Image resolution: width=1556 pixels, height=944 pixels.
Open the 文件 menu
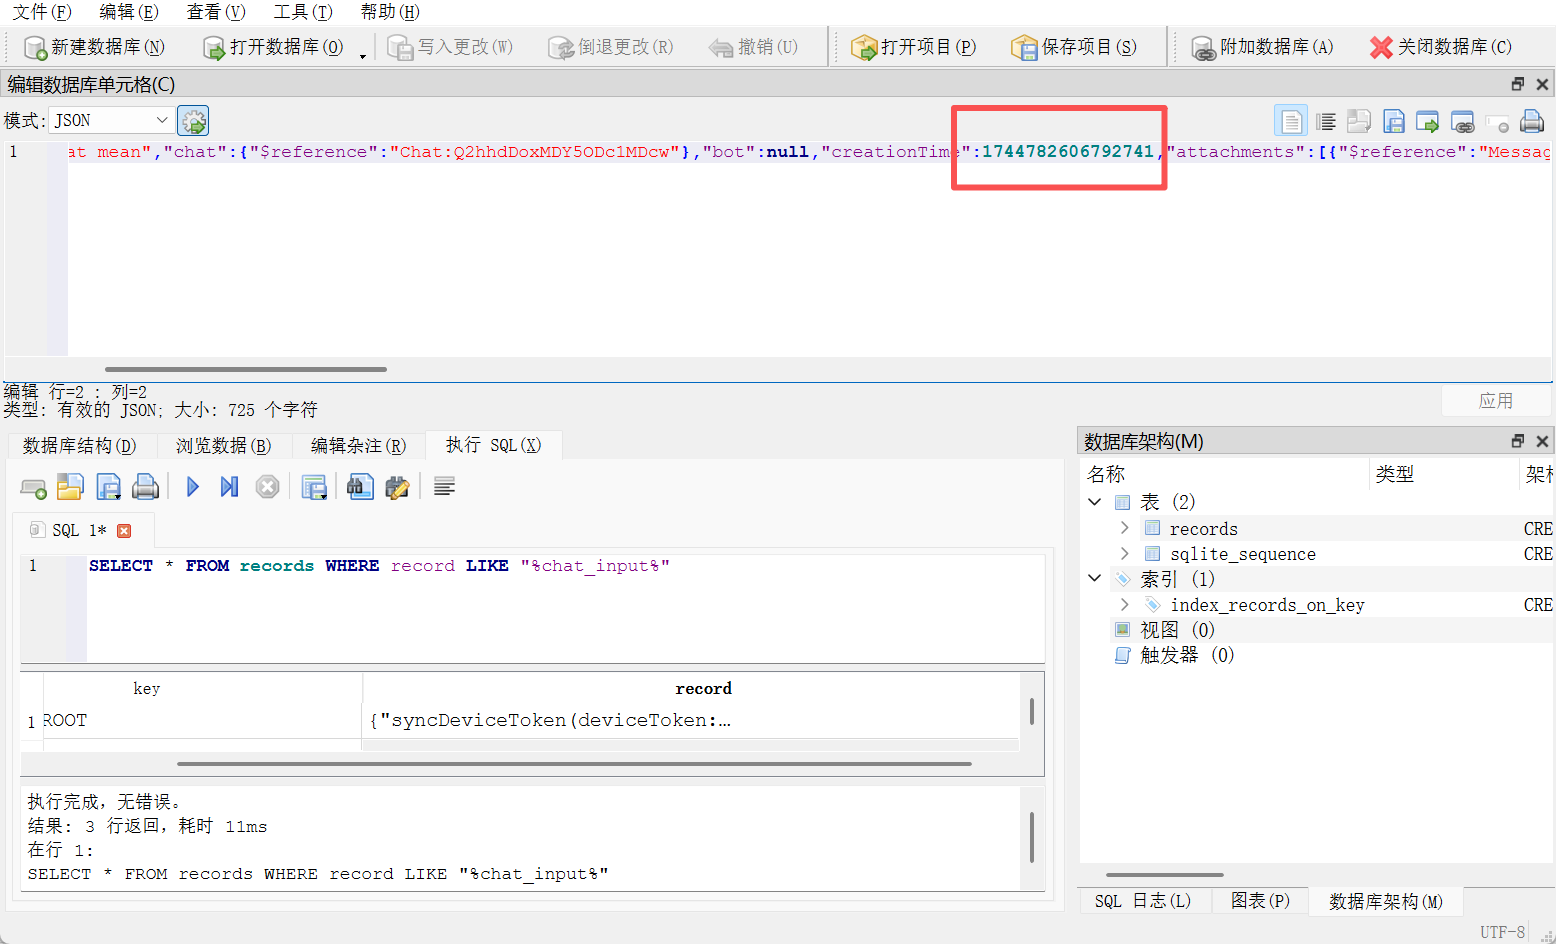click(x=42, y=12)
